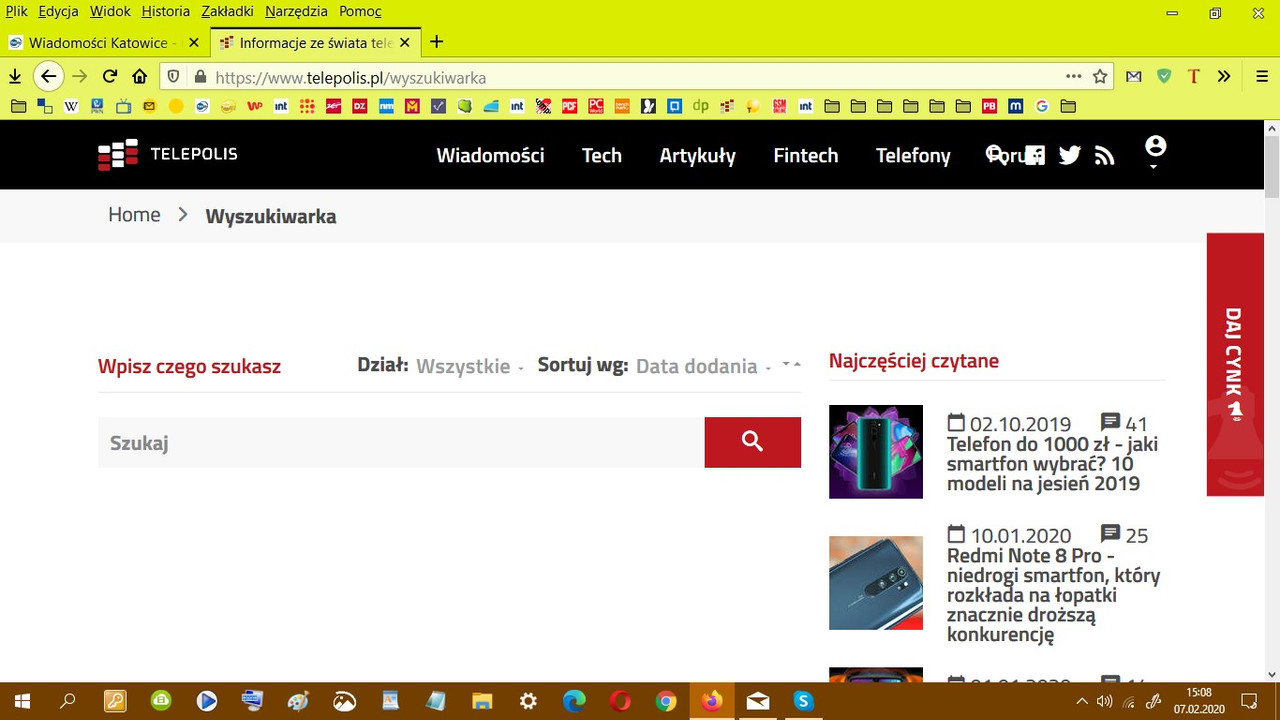
Task: Open the Tech navigation item
Action: pos(602,155)
